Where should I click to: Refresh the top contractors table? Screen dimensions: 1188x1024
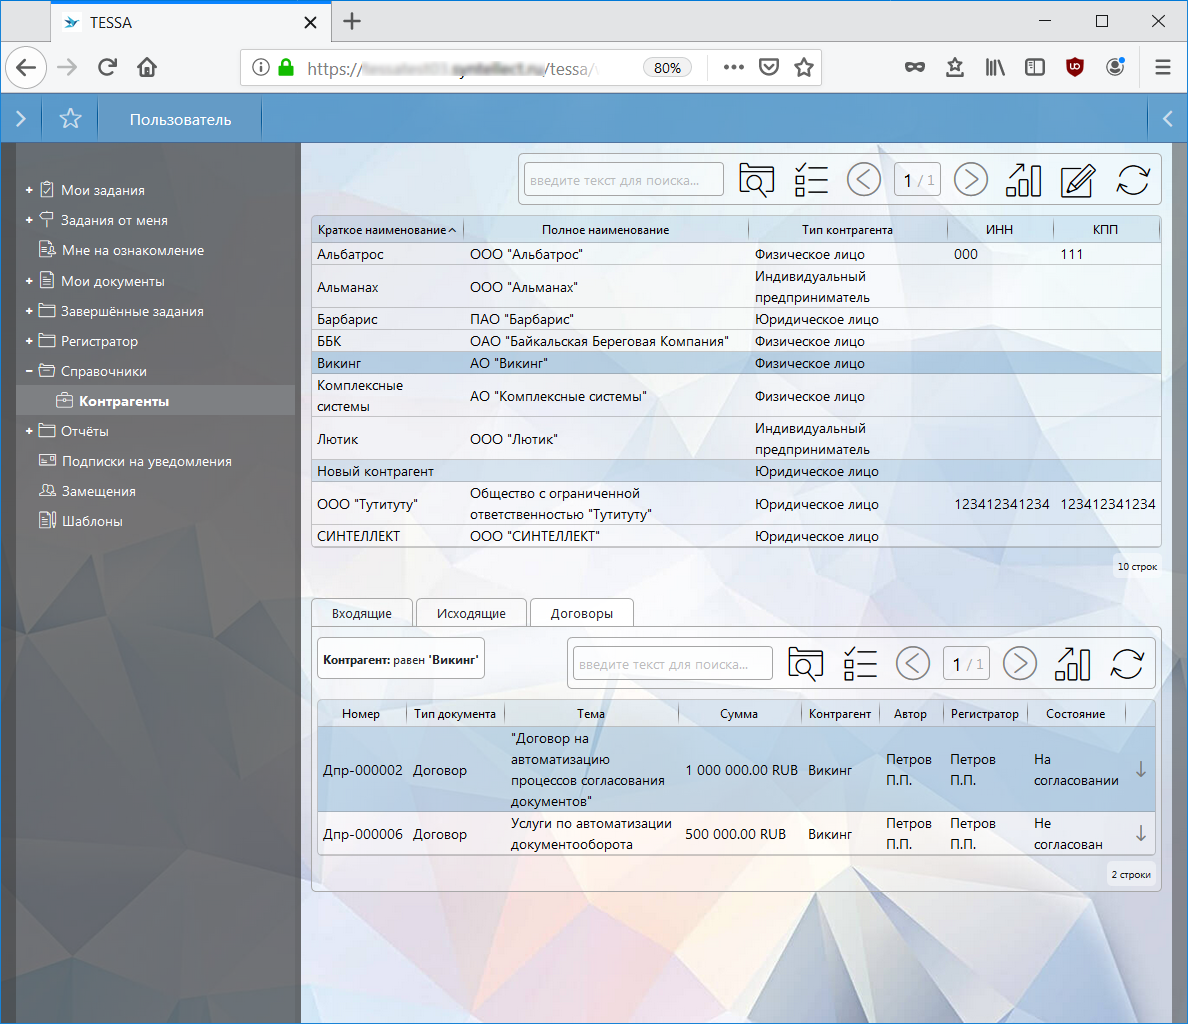click(x=1133, y=180)
